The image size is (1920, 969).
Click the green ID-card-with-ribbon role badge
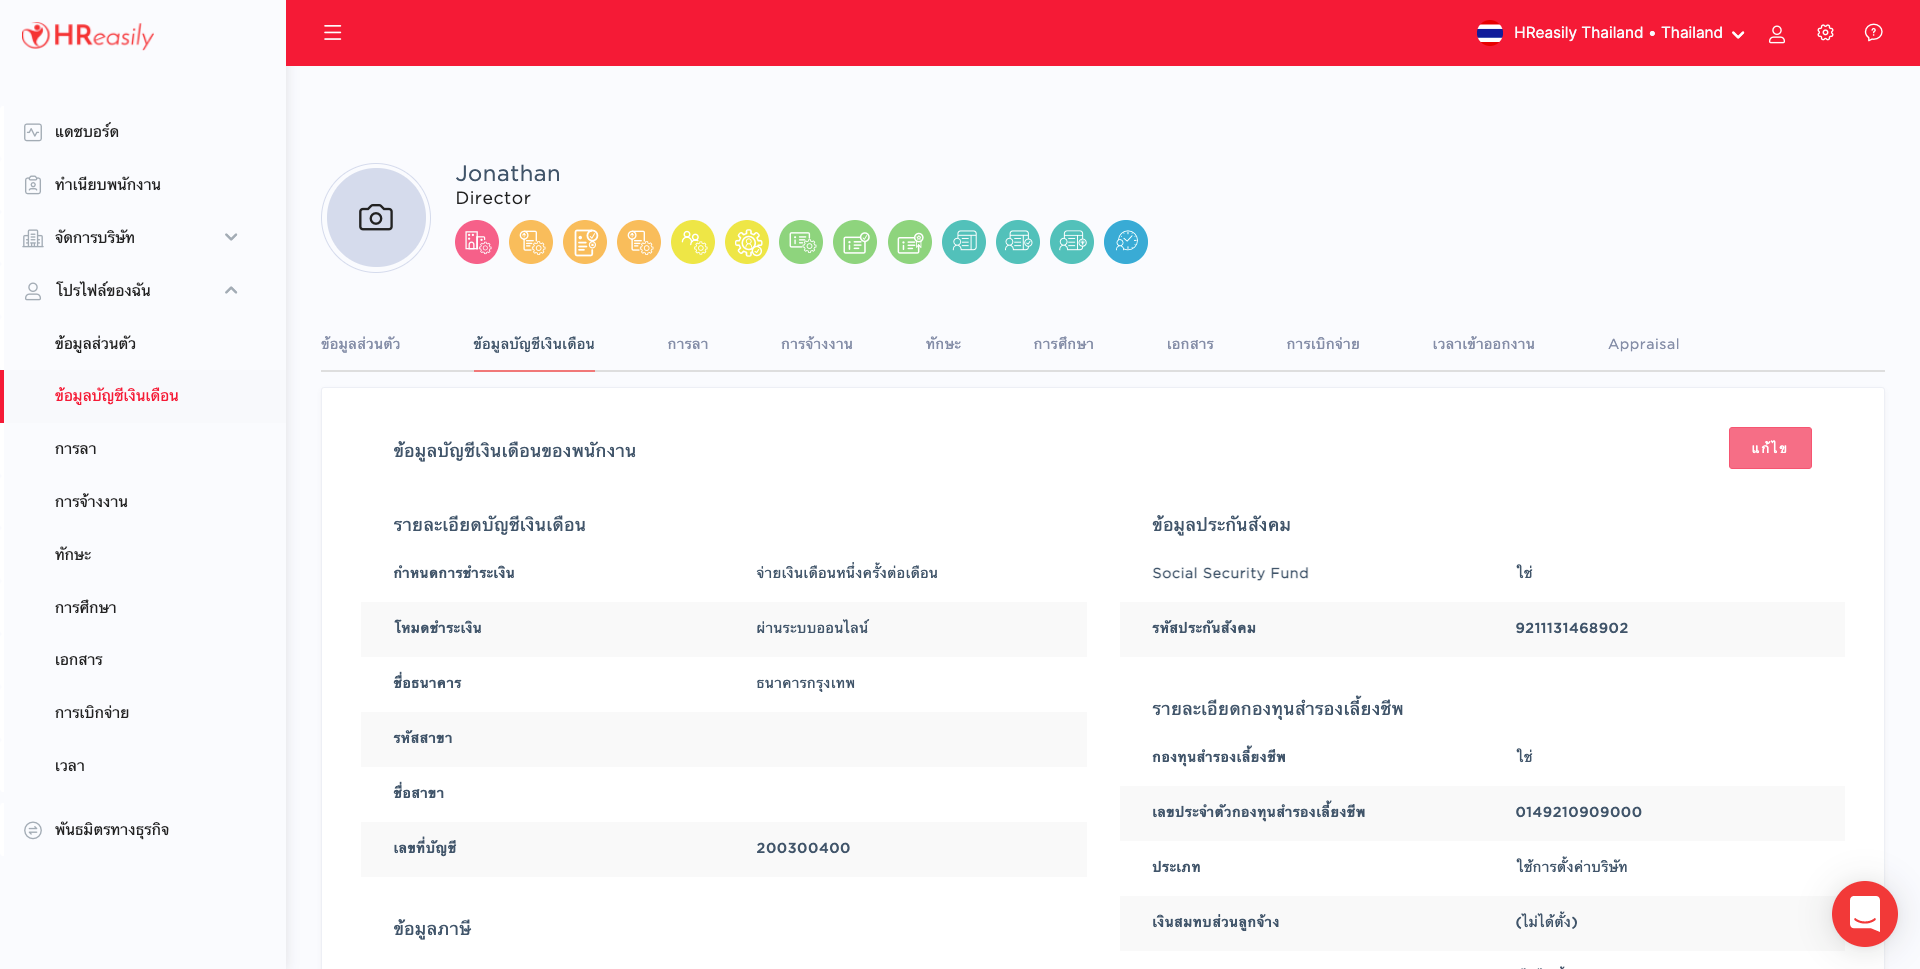(x=910, y=242)
